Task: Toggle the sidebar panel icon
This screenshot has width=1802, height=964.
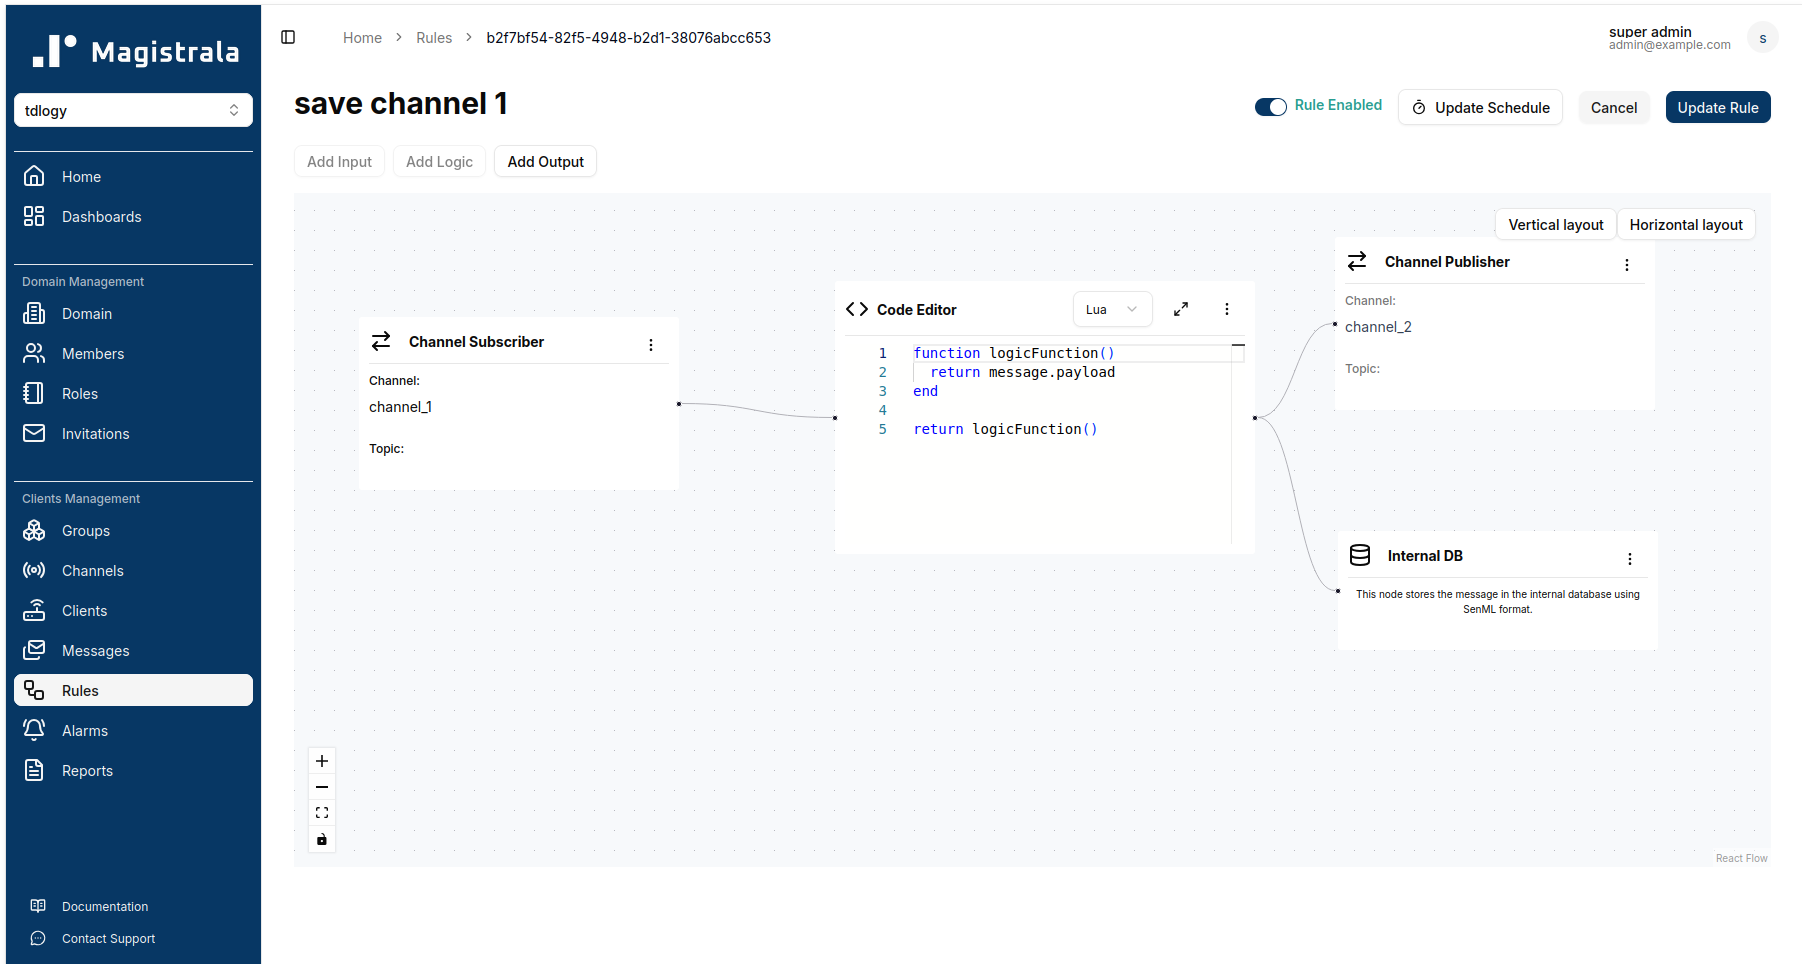Action: 288,37
